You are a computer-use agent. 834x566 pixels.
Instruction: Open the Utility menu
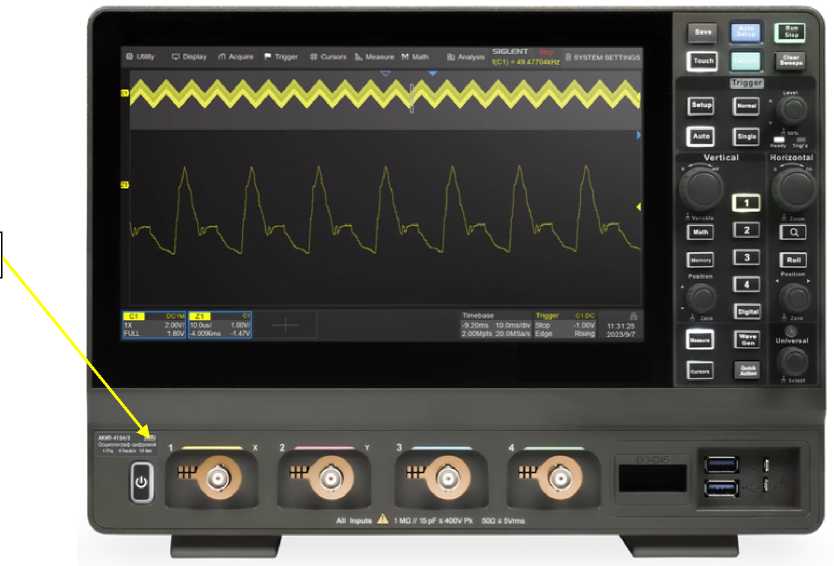pyautogui.click(x=141, y=57)
